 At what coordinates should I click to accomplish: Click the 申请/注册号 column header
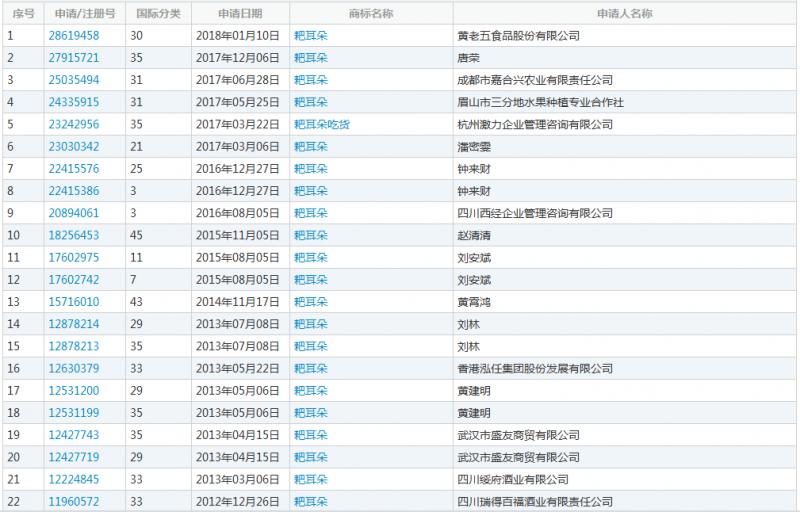point(85,14)
